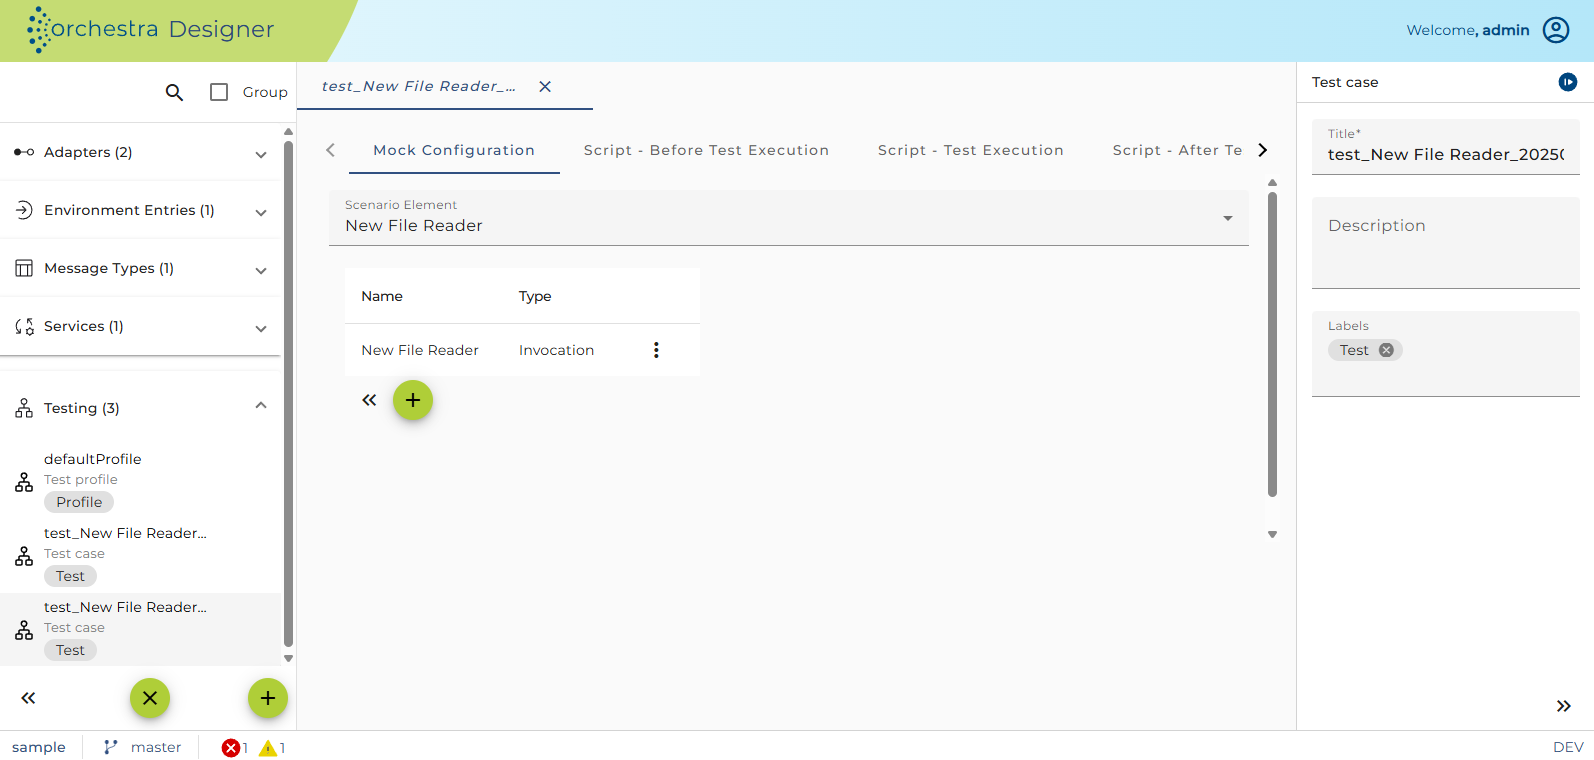
Task: Run the test case with the play icon
Action: (1567, 82)
